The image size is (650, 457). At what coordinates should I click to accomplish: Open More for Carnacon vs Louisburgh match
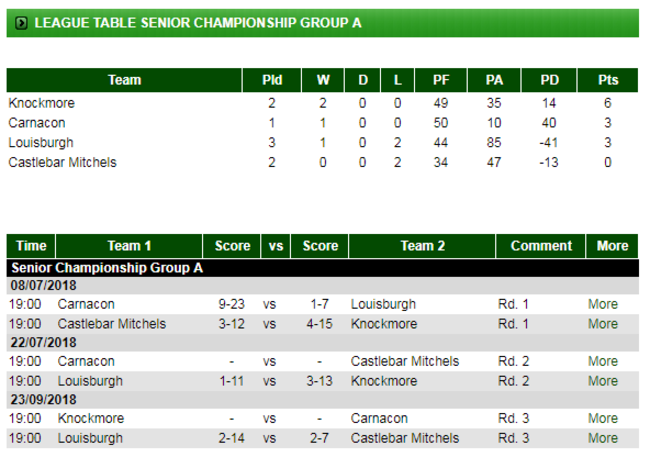(602, 304)
